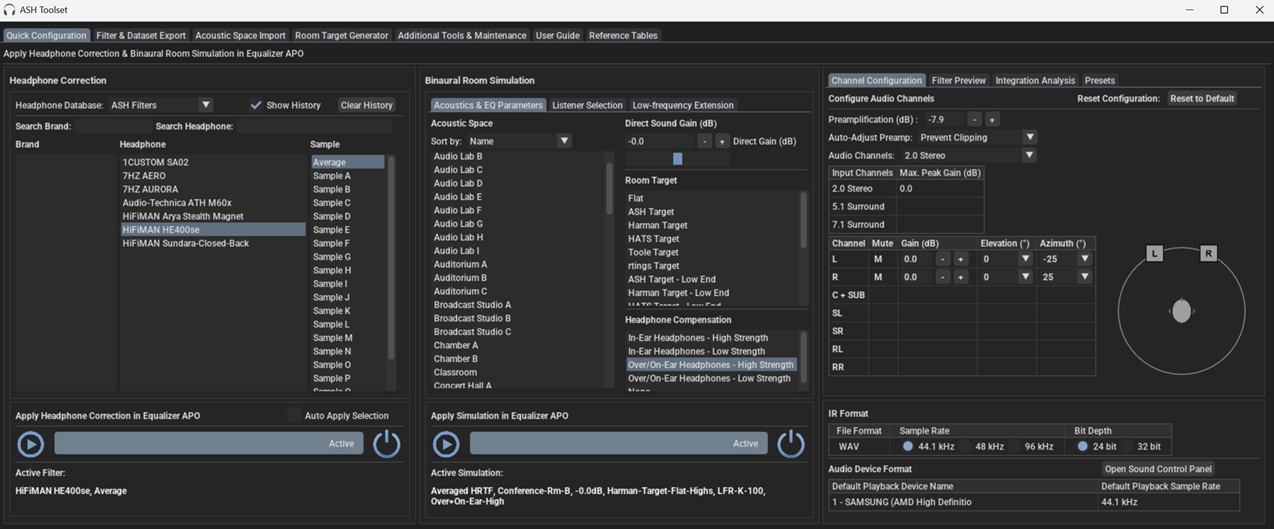Power off the headphone correction filter

point(387,444)
